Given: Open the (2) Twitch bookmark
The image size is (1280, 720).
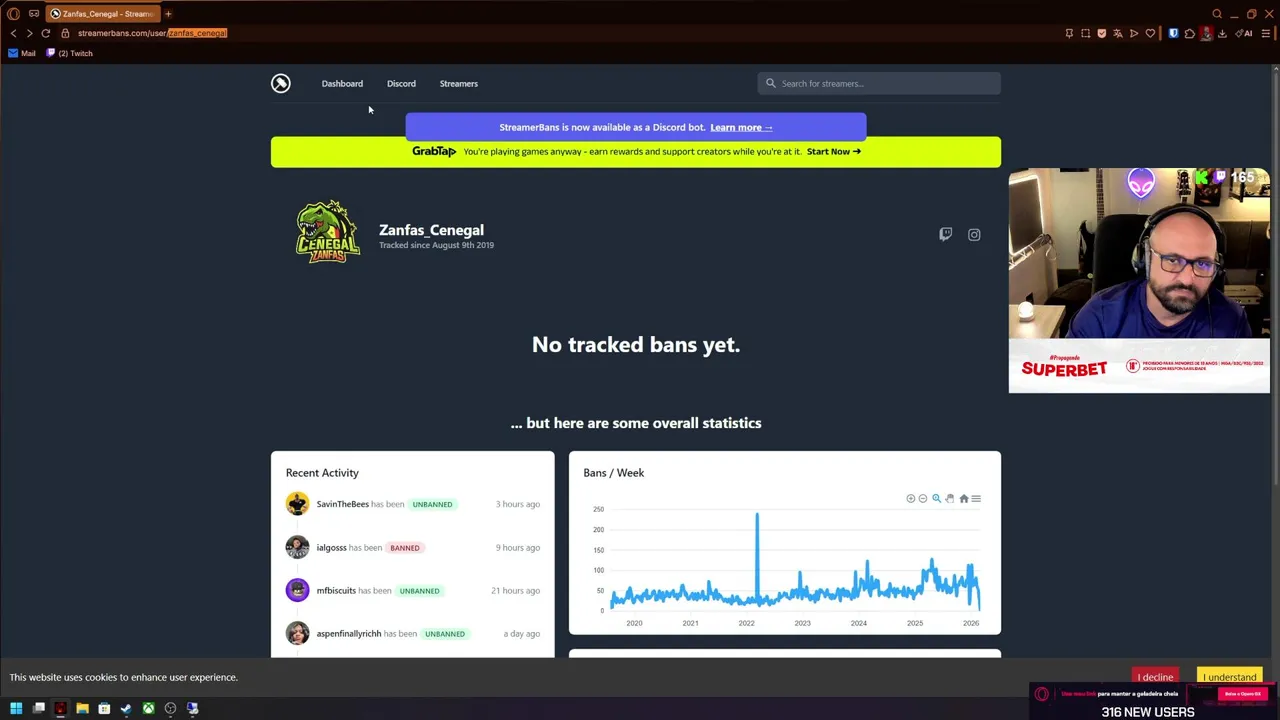Looking at the screenshot, I should (x=69, y=53).
